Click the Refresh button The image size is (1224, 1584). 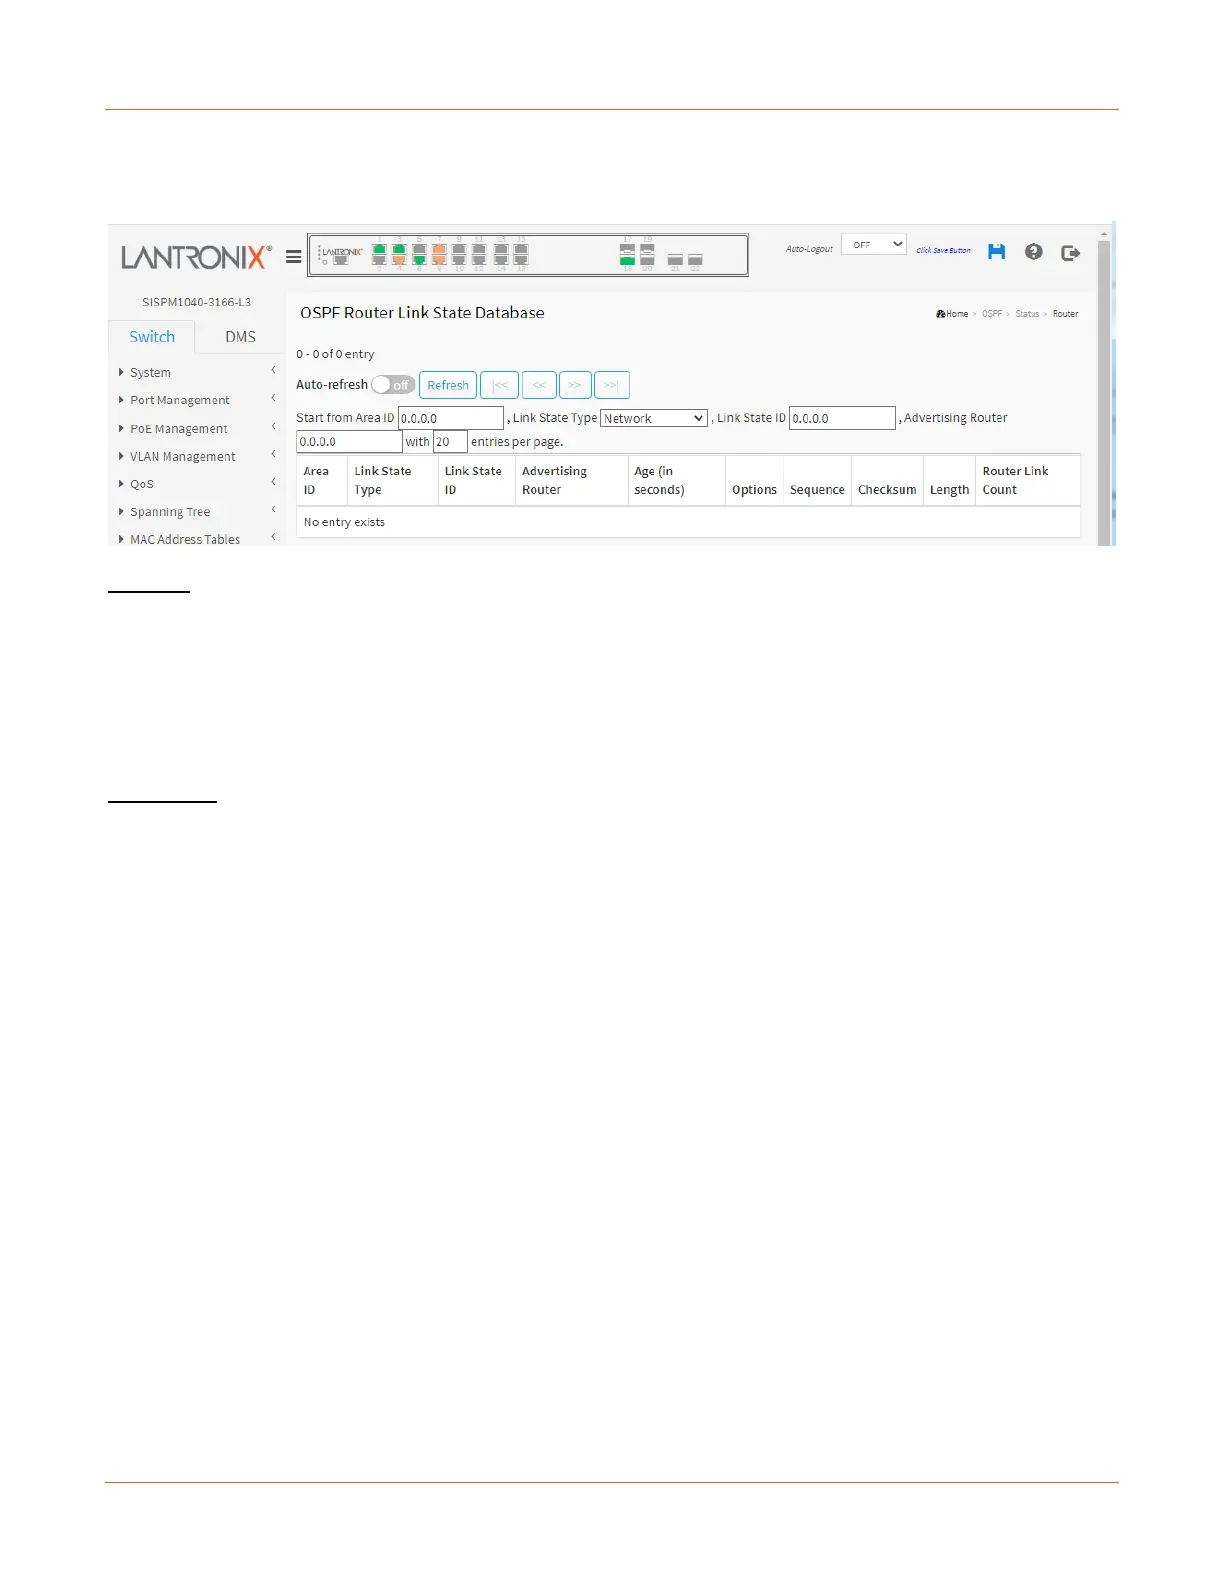[448, 385]
